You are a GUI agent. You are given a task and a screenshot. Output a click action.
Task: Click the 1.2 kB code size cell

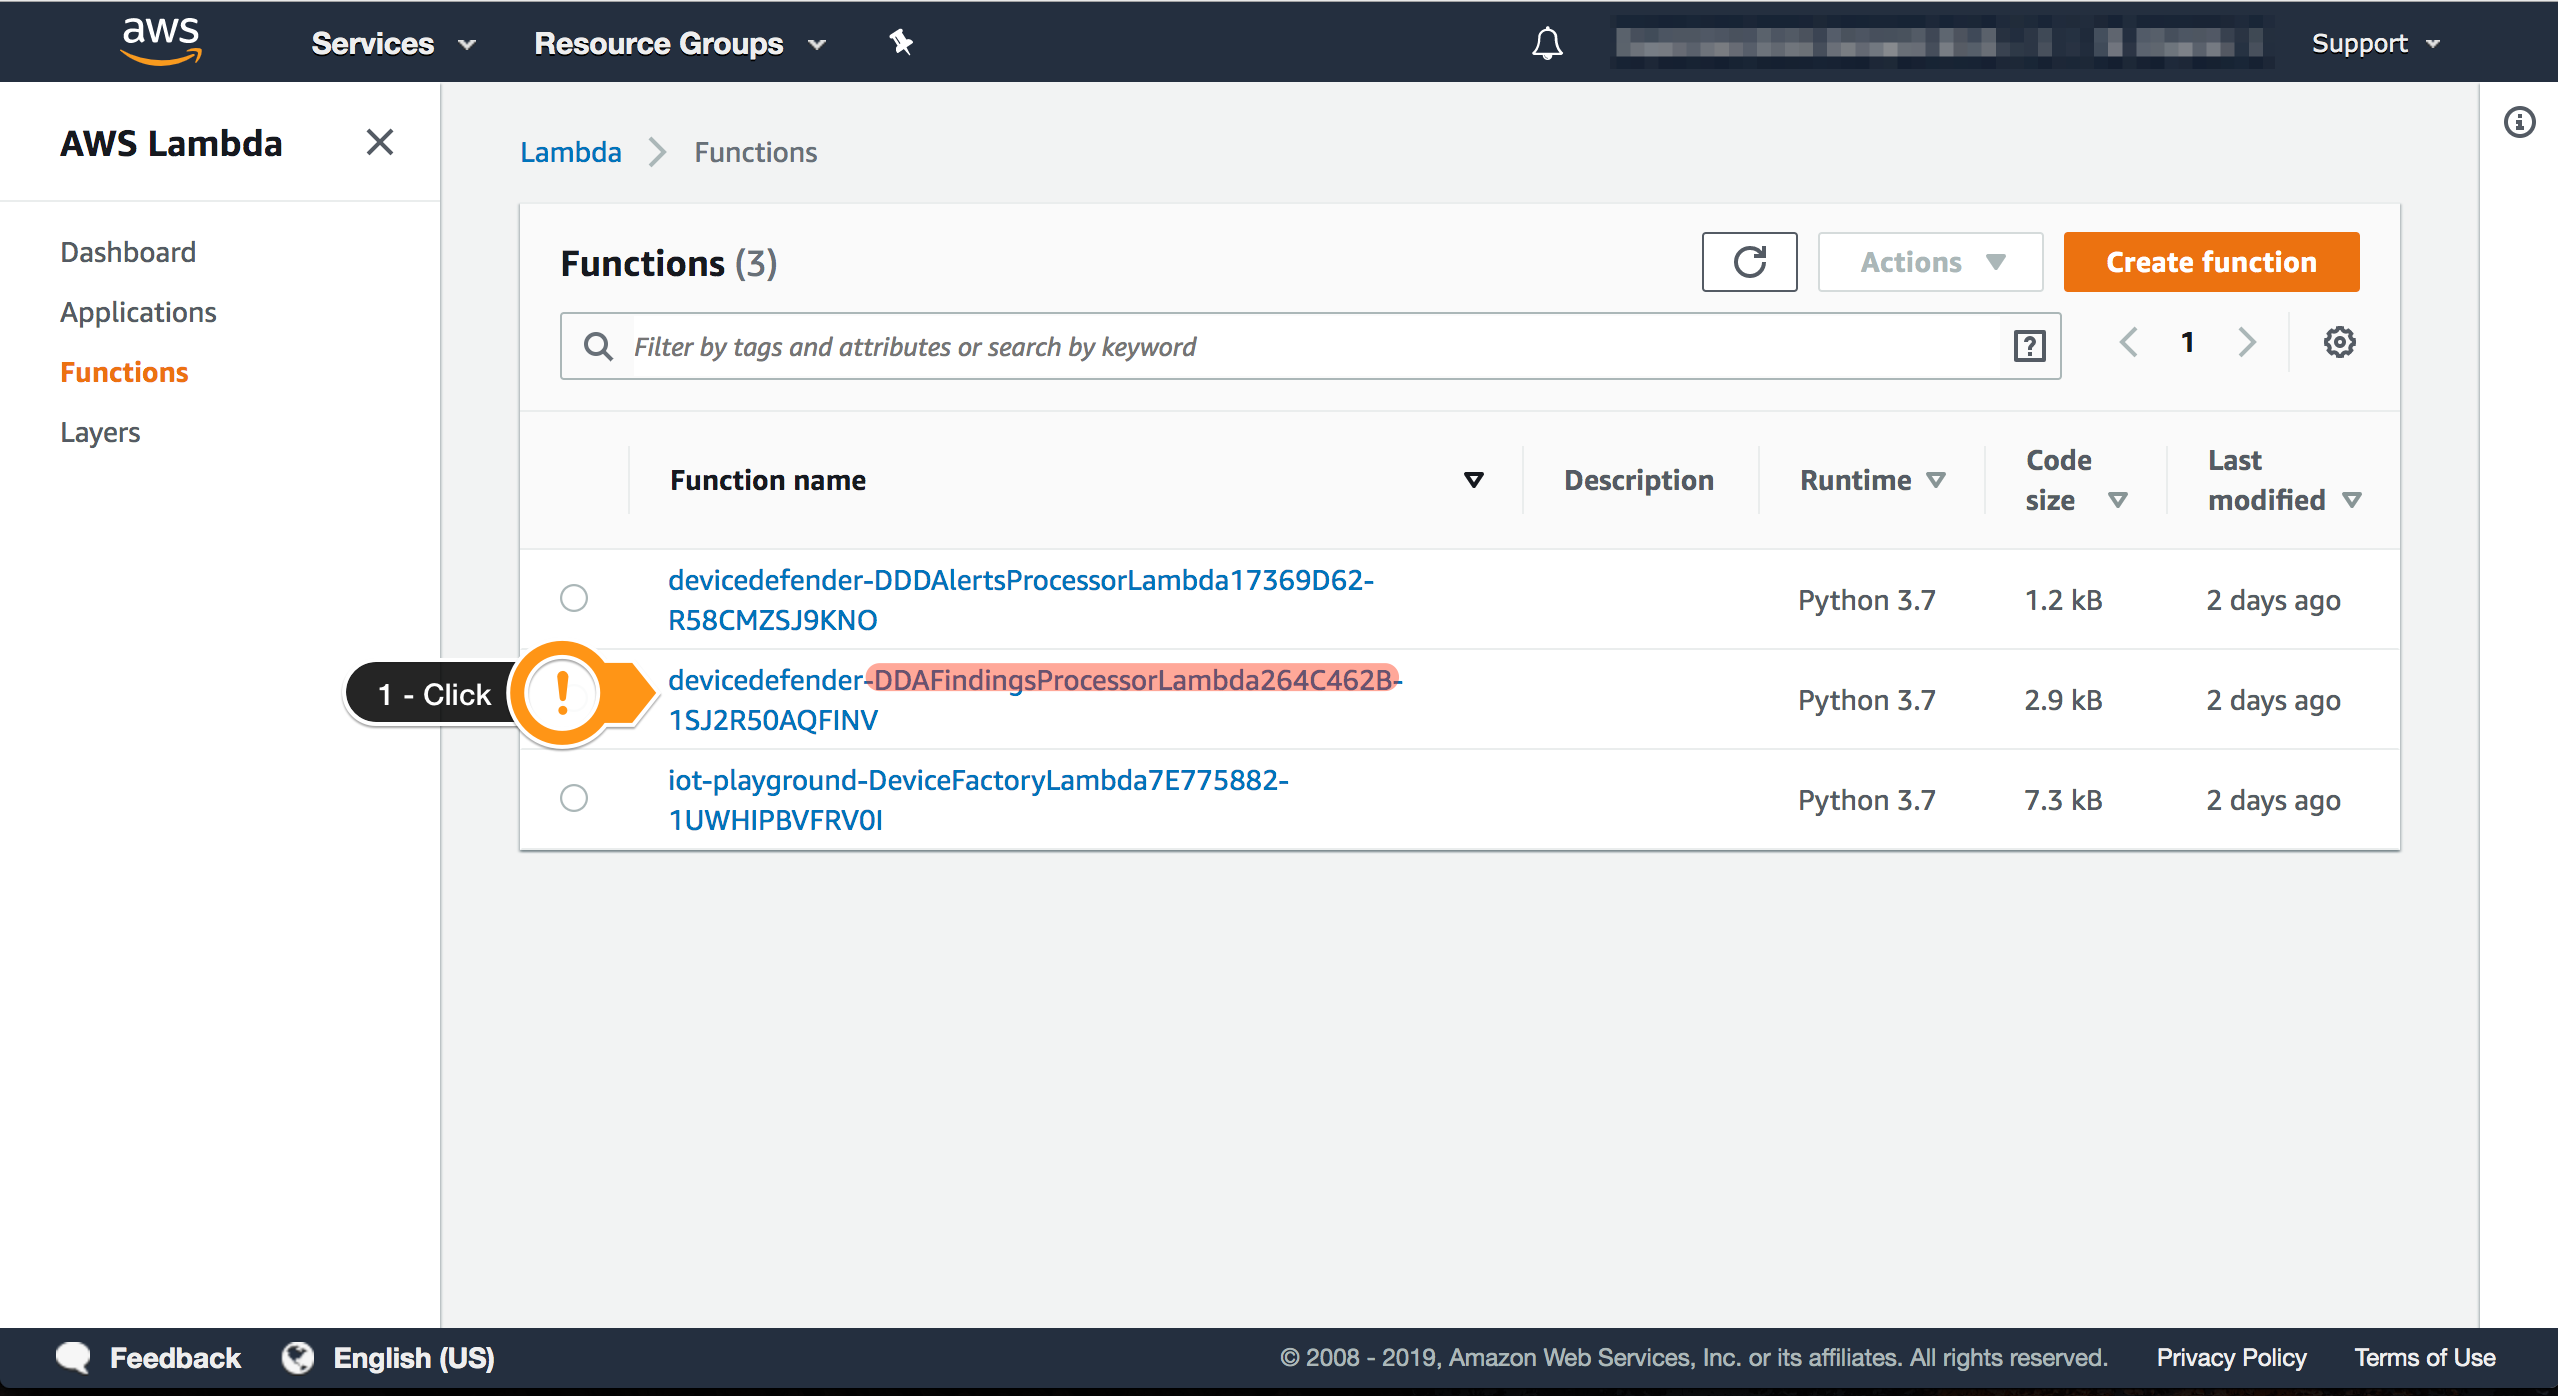[x=2063, y=600]
